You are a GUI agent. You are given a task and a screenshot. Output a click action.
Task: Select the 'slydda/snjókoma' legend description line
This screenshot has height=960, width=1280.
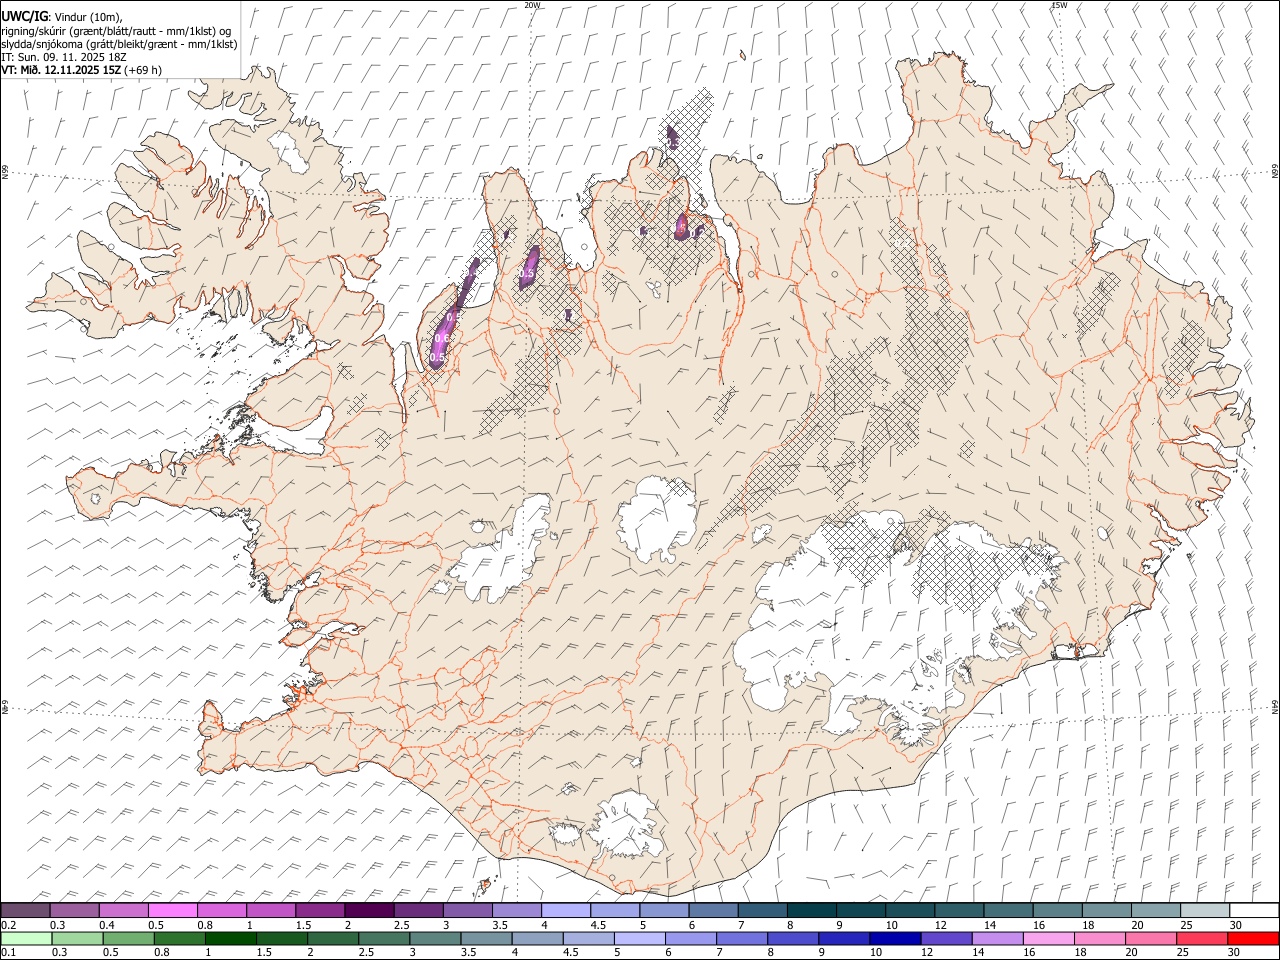pyautogui.click(x=119, y=44)
